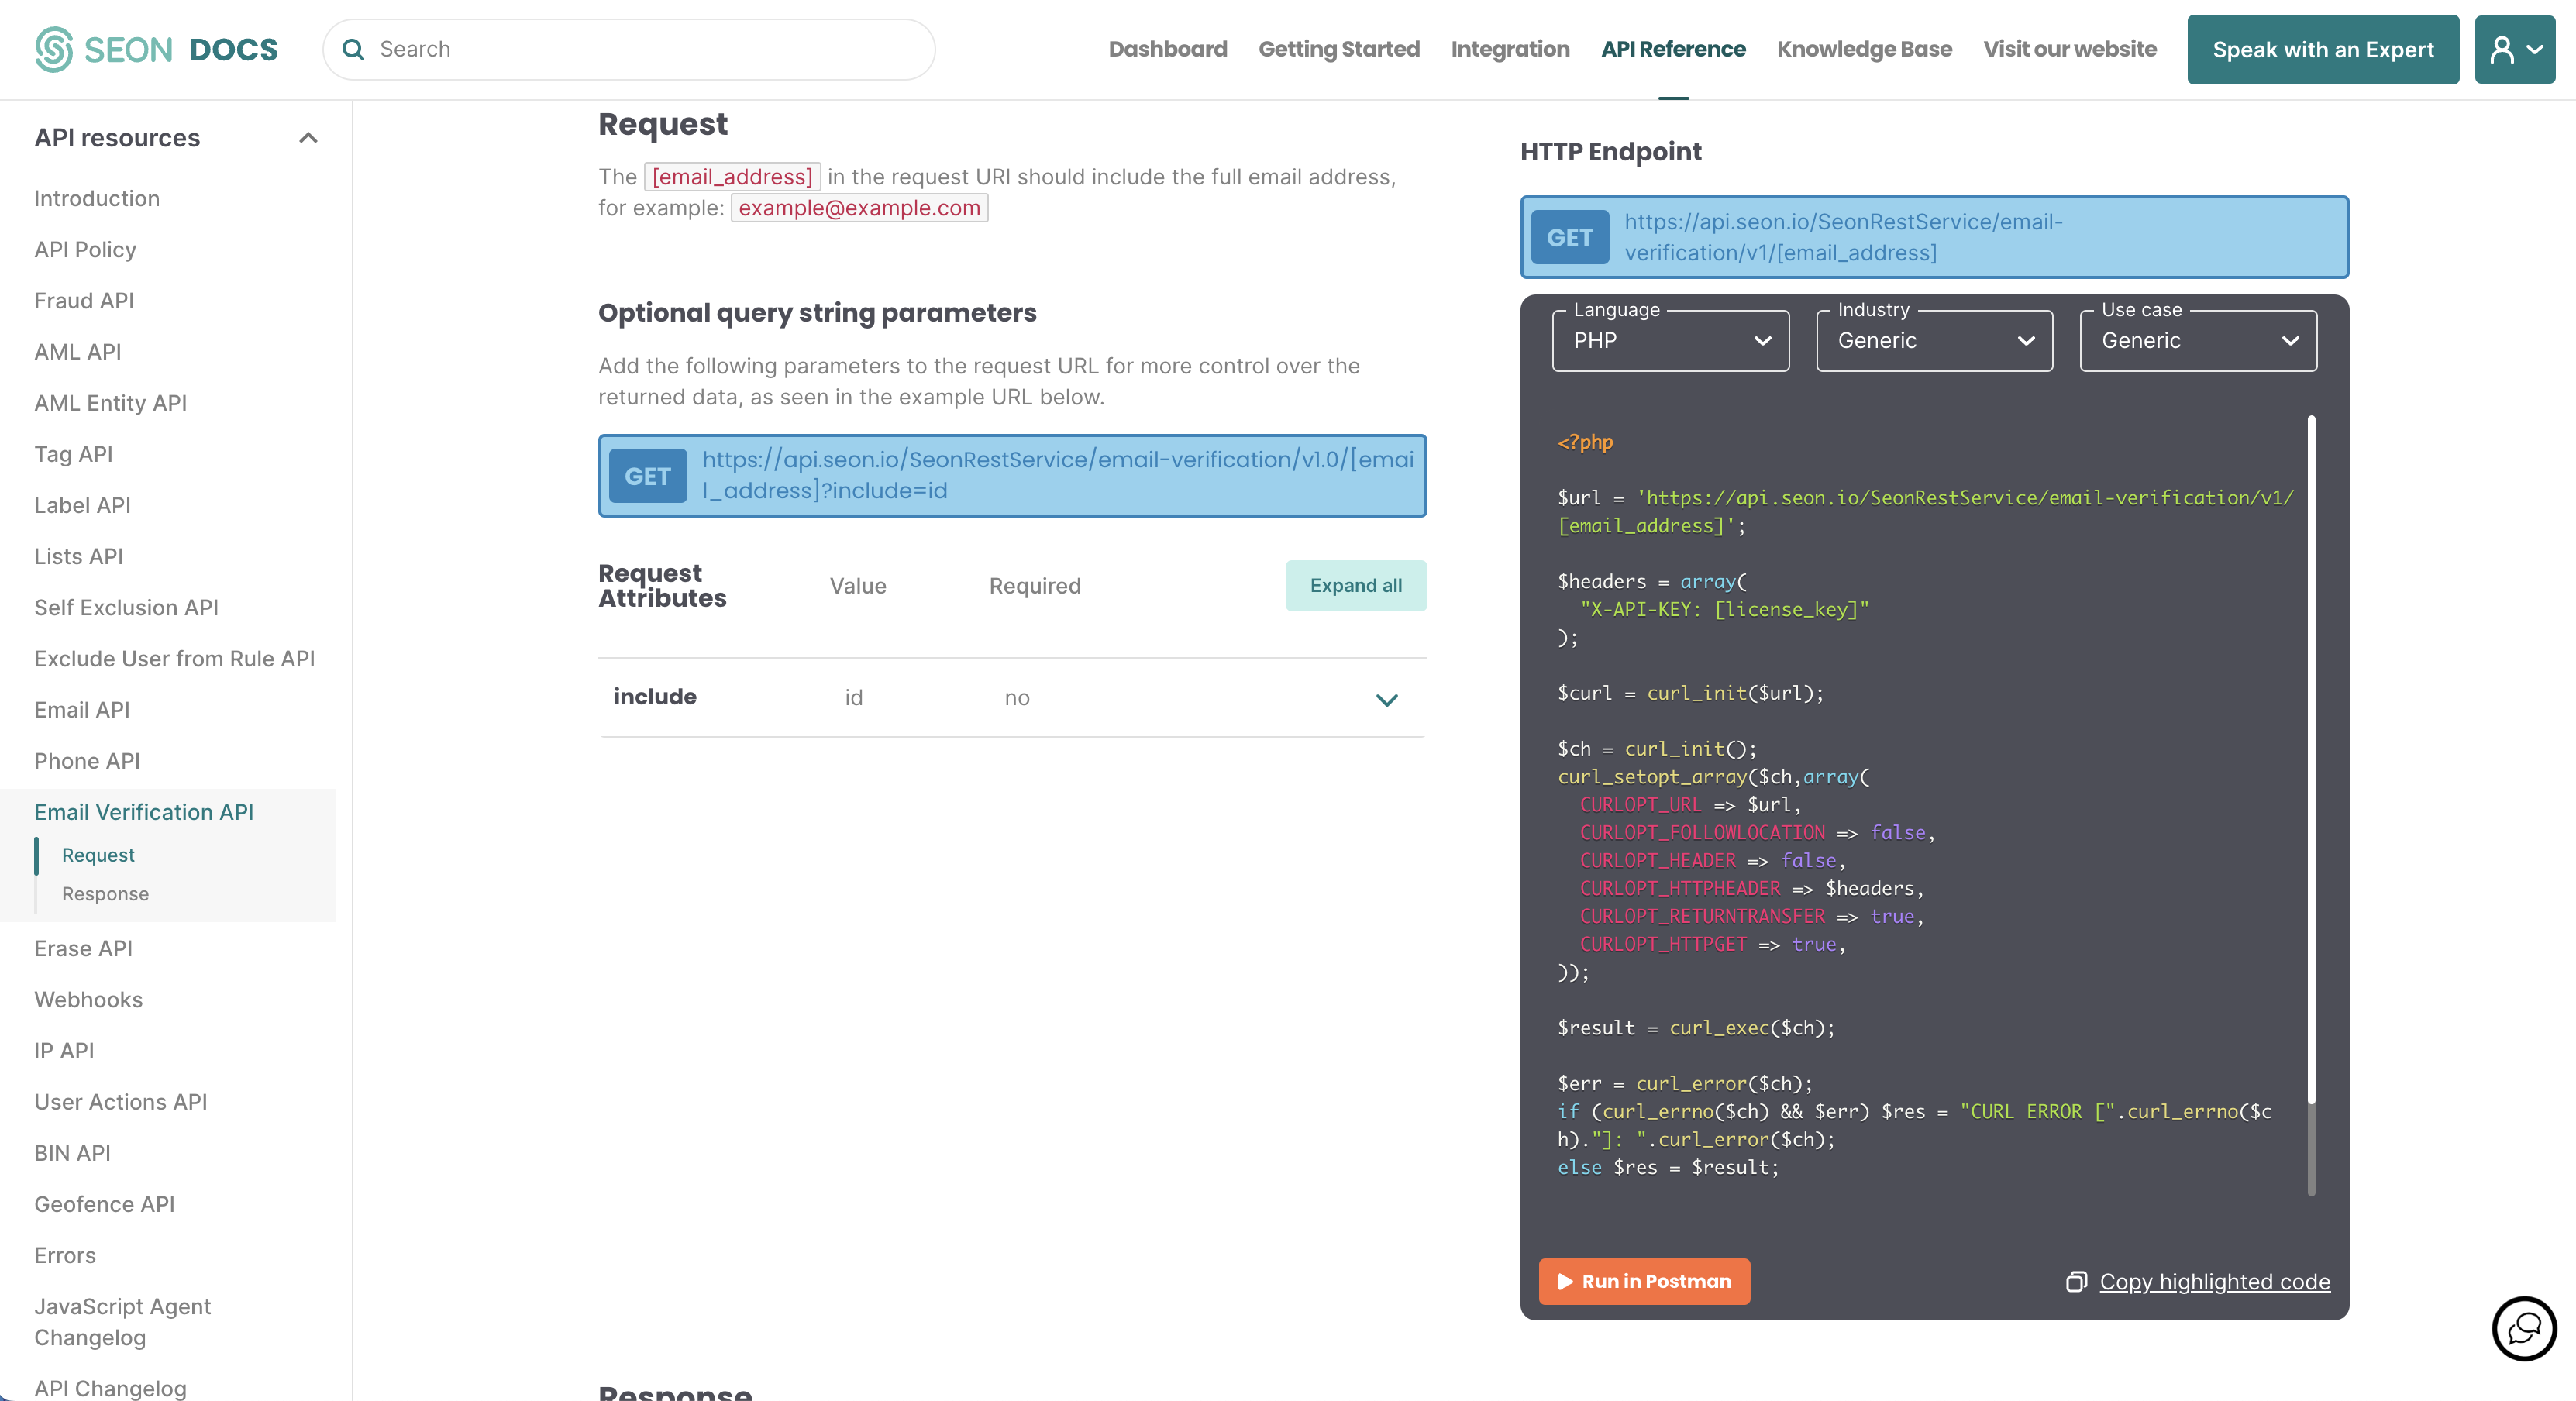This screenshot has width=2576, height=1401.
Task: Open Errors in the sidebar
Action: 65,1255
